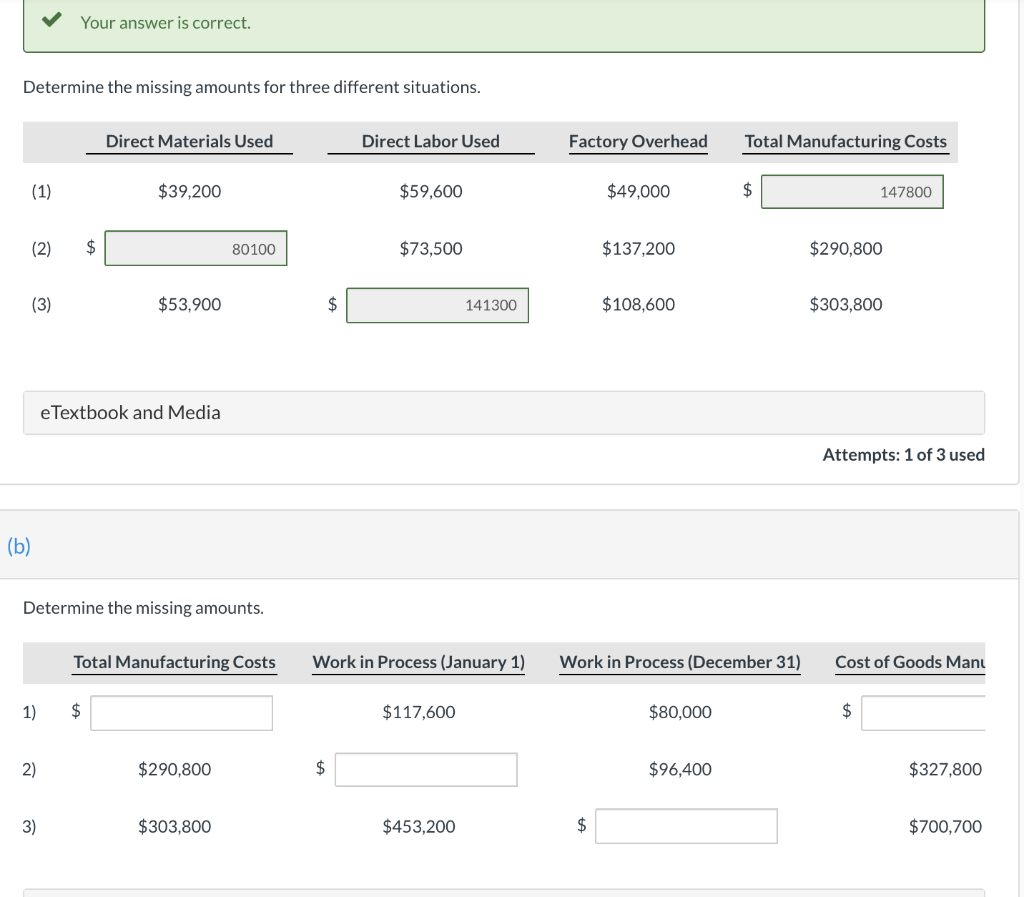Click the $39,200 direct materials value
1024x897 pixels.
click(x=189, y=191)
